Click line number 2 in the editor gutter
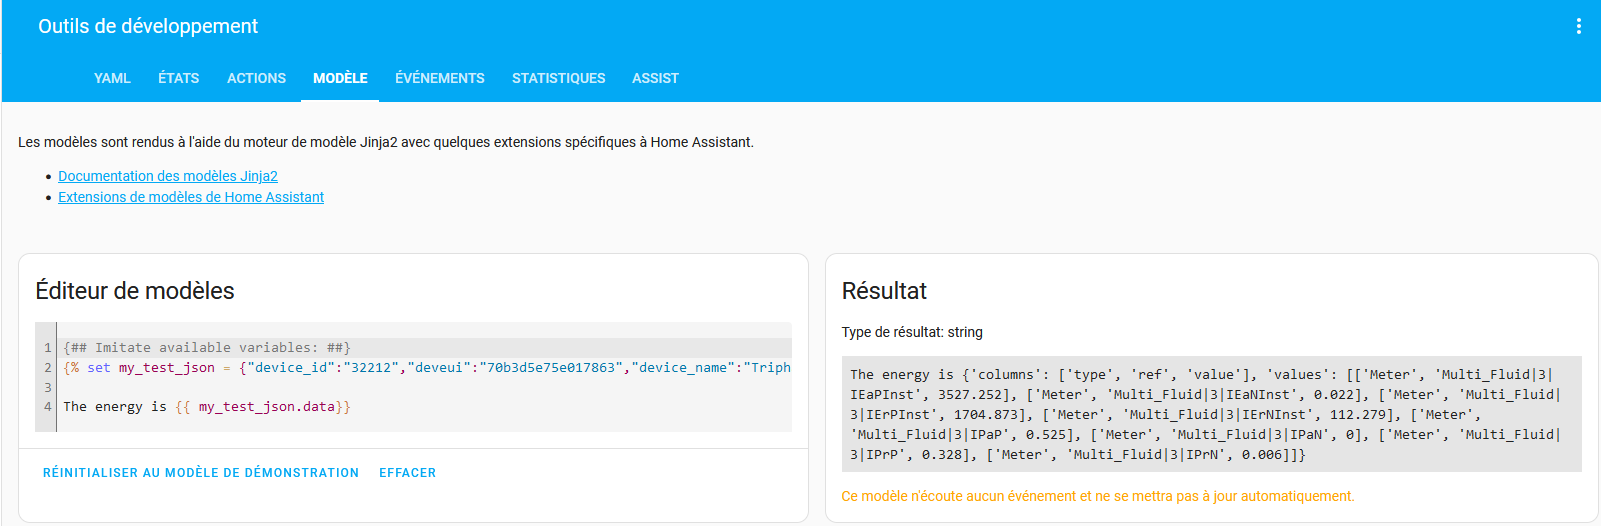The height and width of the screenshot is (526, 1601). (47, 368)
